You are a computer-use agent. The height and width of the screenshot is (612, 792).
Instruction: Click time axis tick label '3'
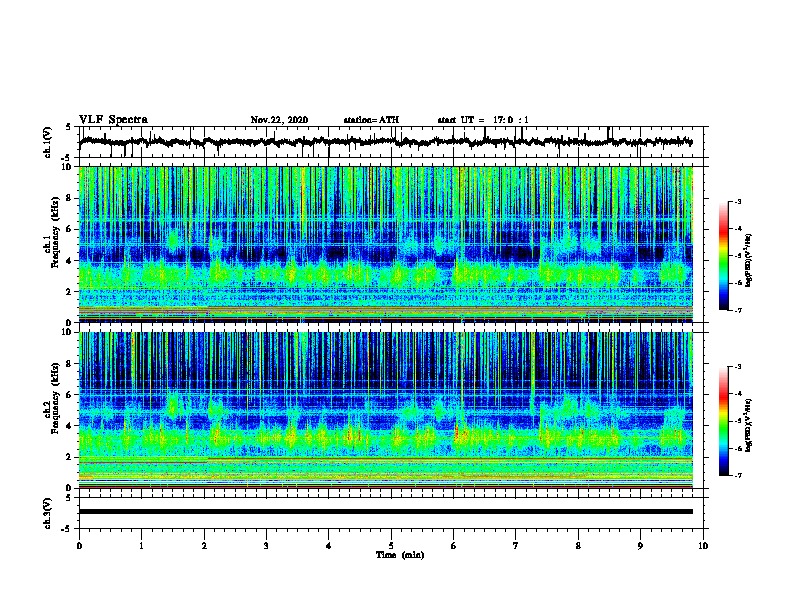[x=266, y=545]
